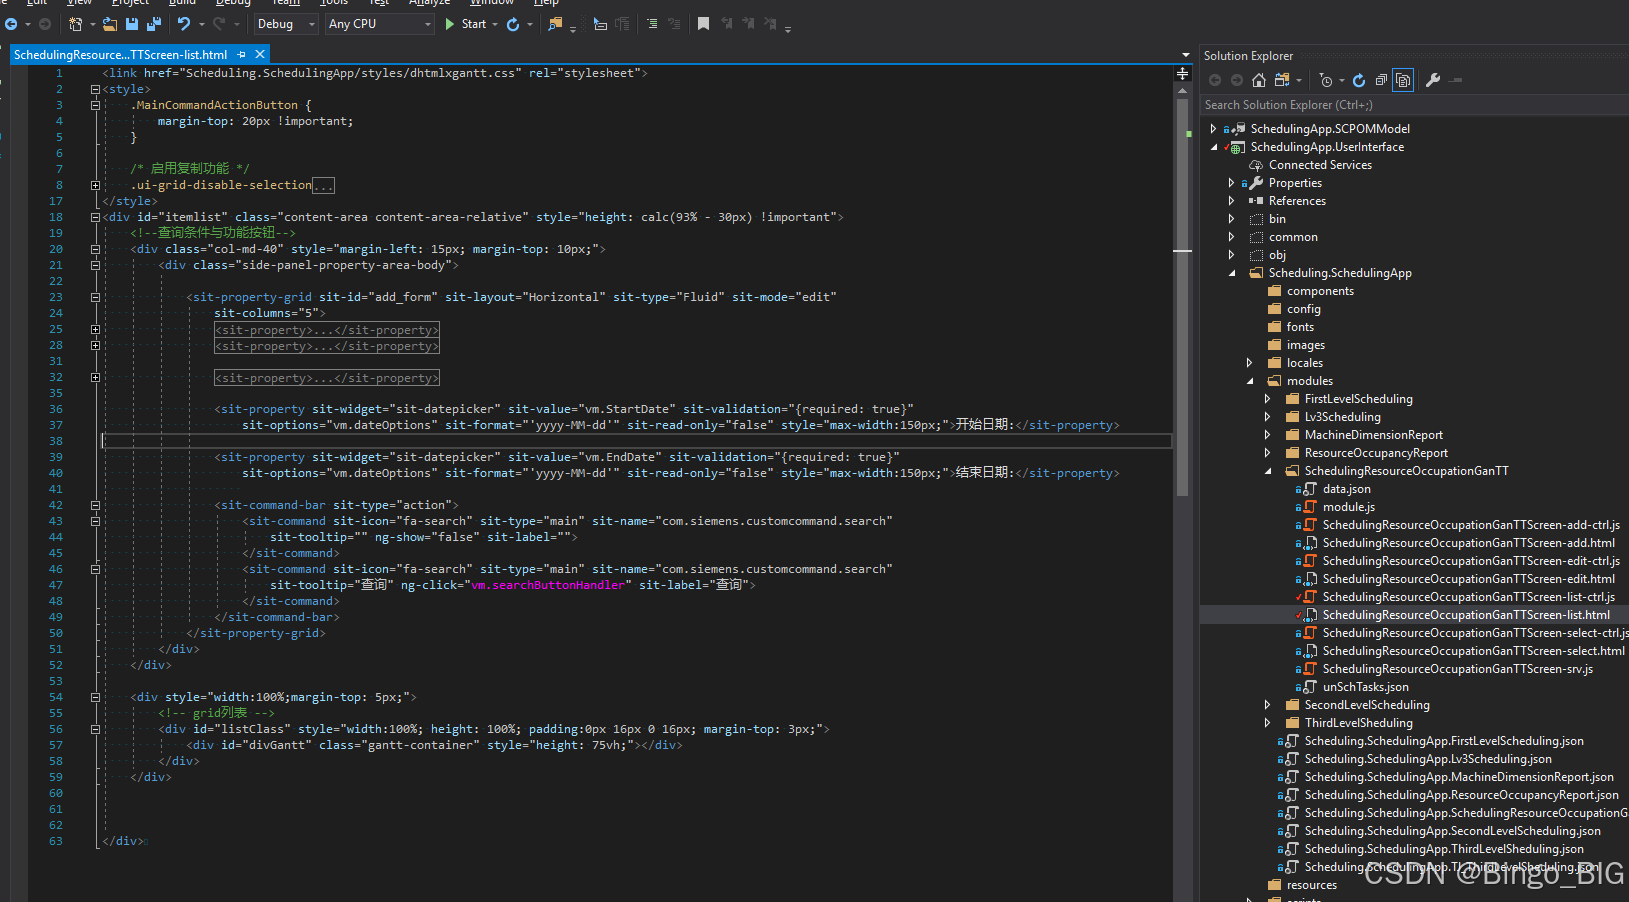Click the Solution Explorer Switch Views icon
The height and width of the screenshot is (902, 1629).
point(1282,80)
